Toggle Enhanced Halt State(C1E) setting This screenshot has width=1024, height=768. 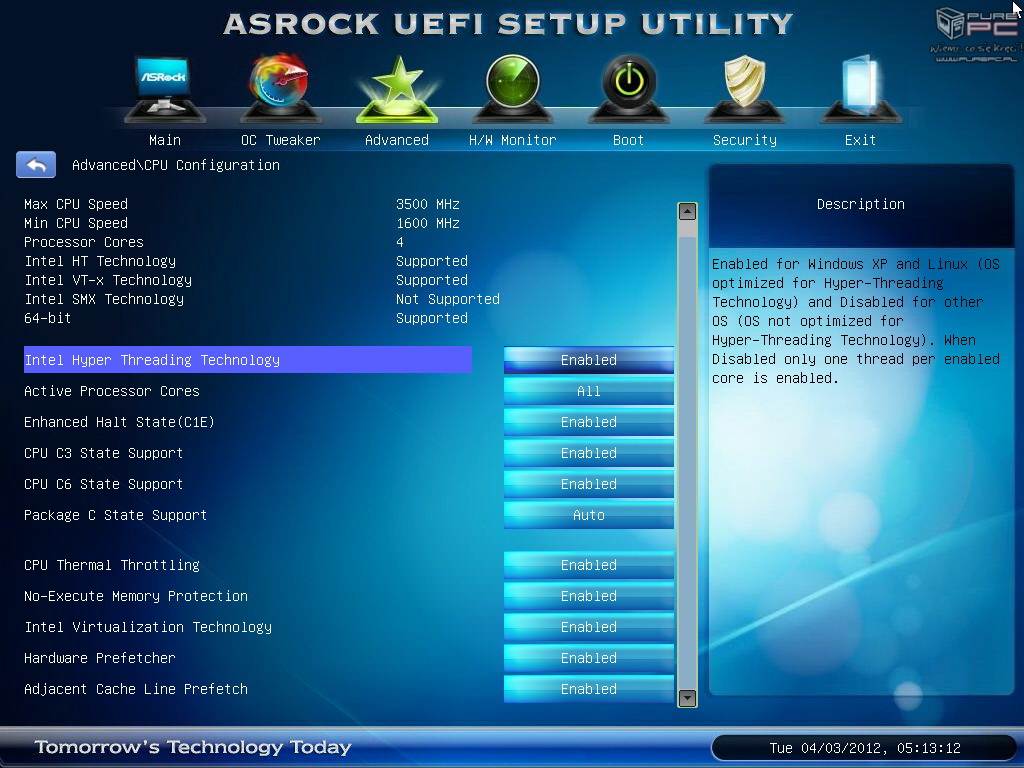coord(588,422)
